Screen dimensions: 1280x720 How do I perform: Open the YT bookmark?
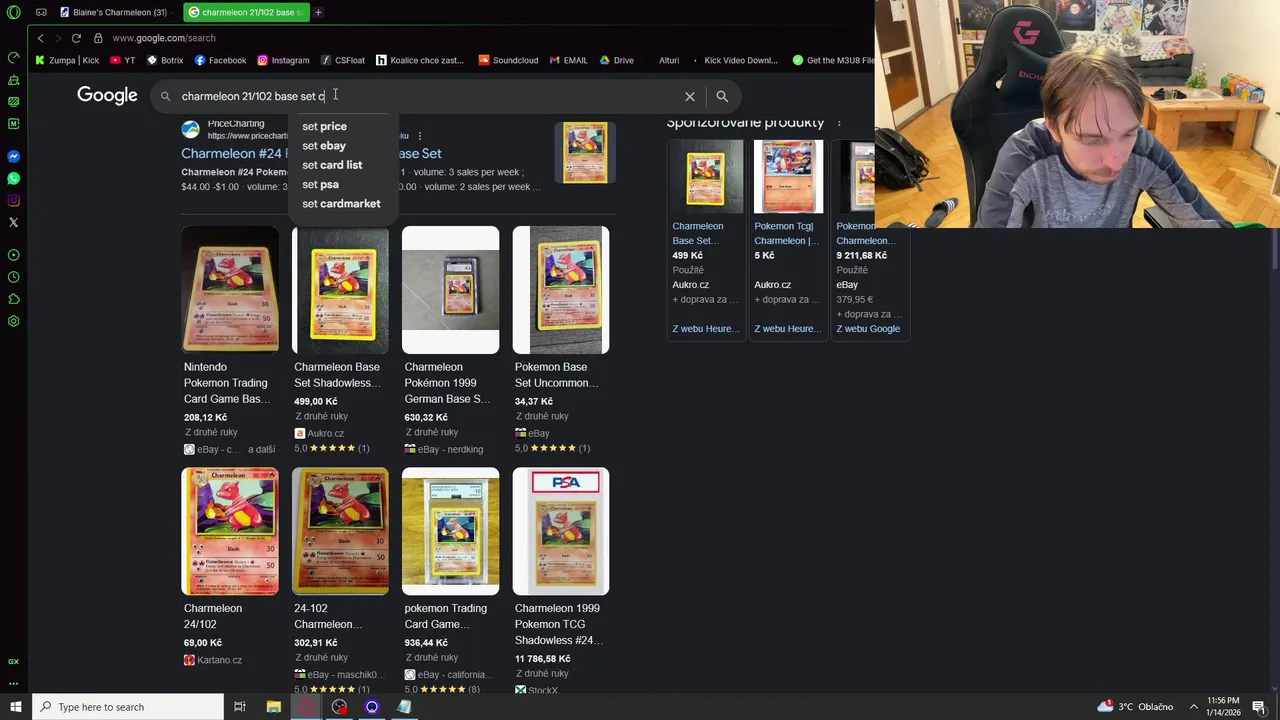tap(122, 60)
